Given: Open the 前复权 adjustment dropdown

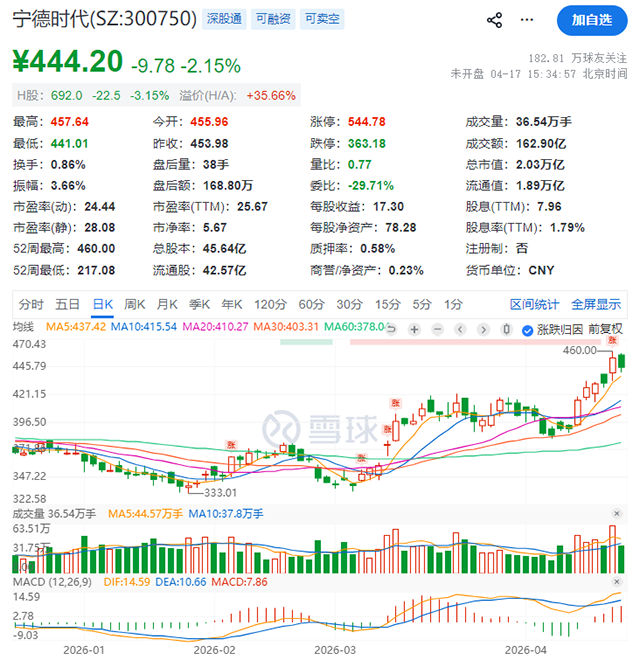Looking at the screenshot, I should 606,328.
